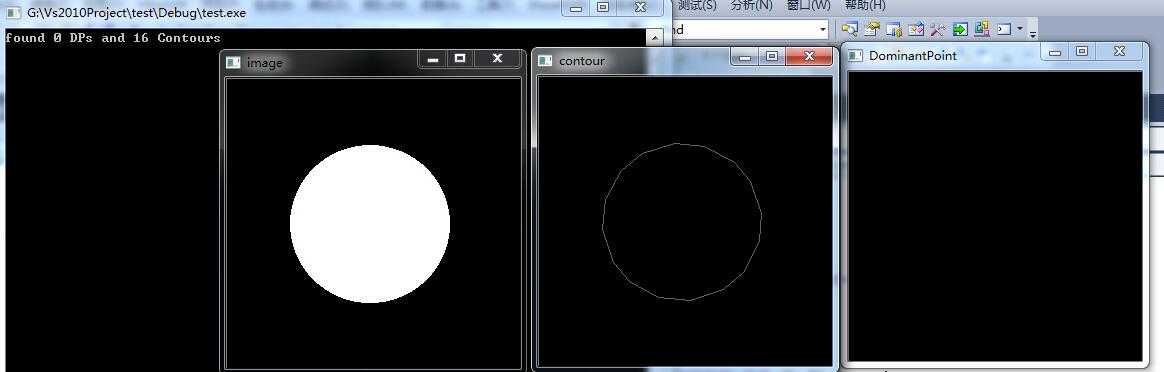Click the 'DominantPoint' window title text
1164x372 pixels.
click(912, 56)
